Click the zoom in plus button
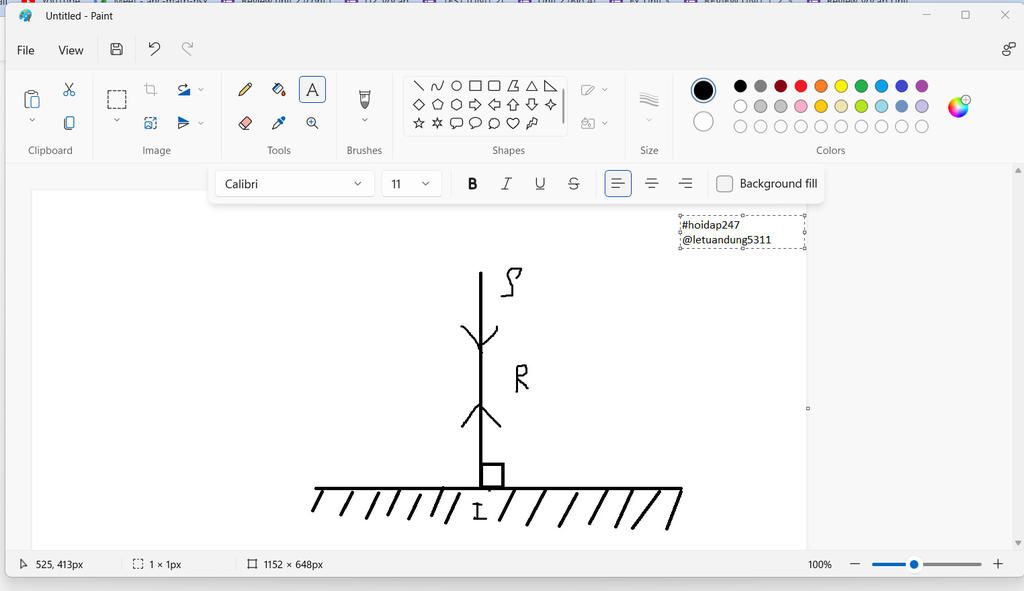The height and width of the screenshot is (591, 1024). [x=998, y=564]
